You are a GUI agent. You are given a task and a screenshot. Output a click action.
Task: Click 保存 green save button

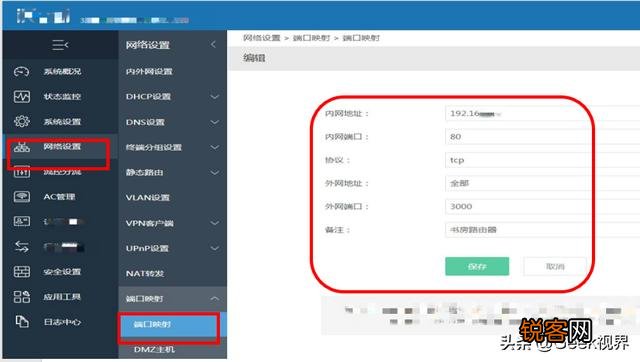[x=477, y=266]
